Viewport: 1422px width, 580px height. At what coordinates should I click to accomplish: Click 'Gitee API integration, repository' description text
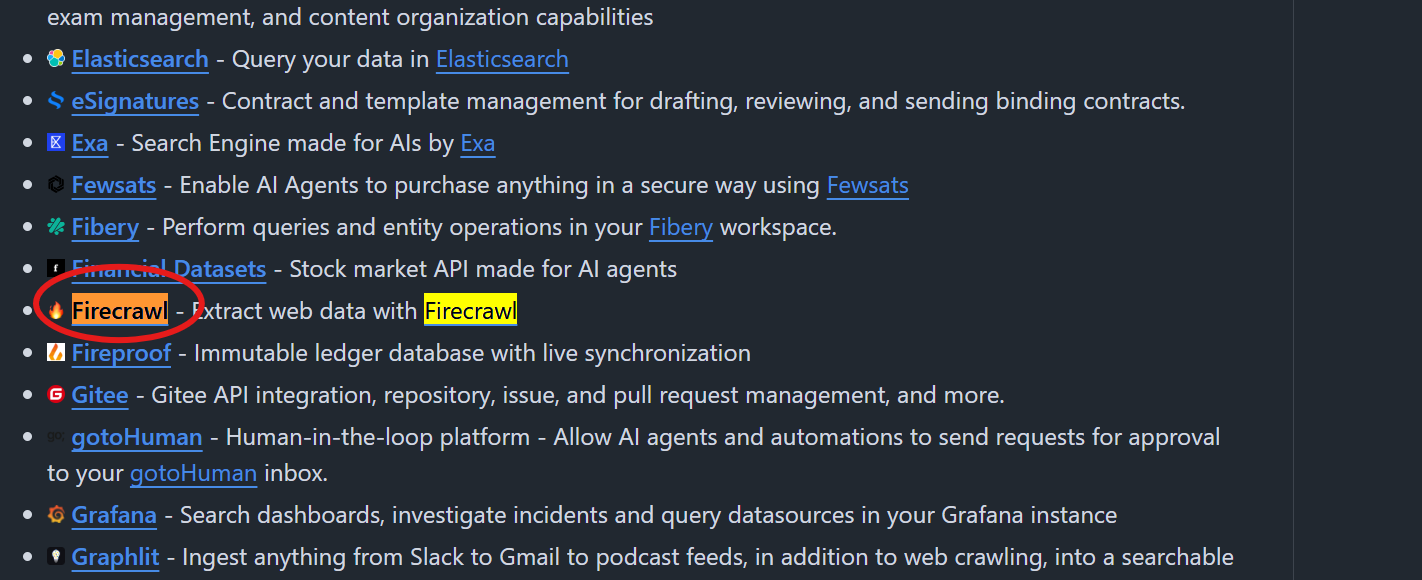point(578,395)
